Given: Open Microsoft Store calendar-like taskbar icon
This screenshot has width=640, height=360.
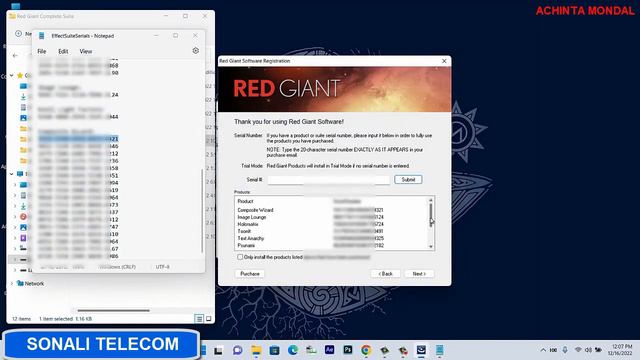Looking at the screenshot, I should (274, 350).
